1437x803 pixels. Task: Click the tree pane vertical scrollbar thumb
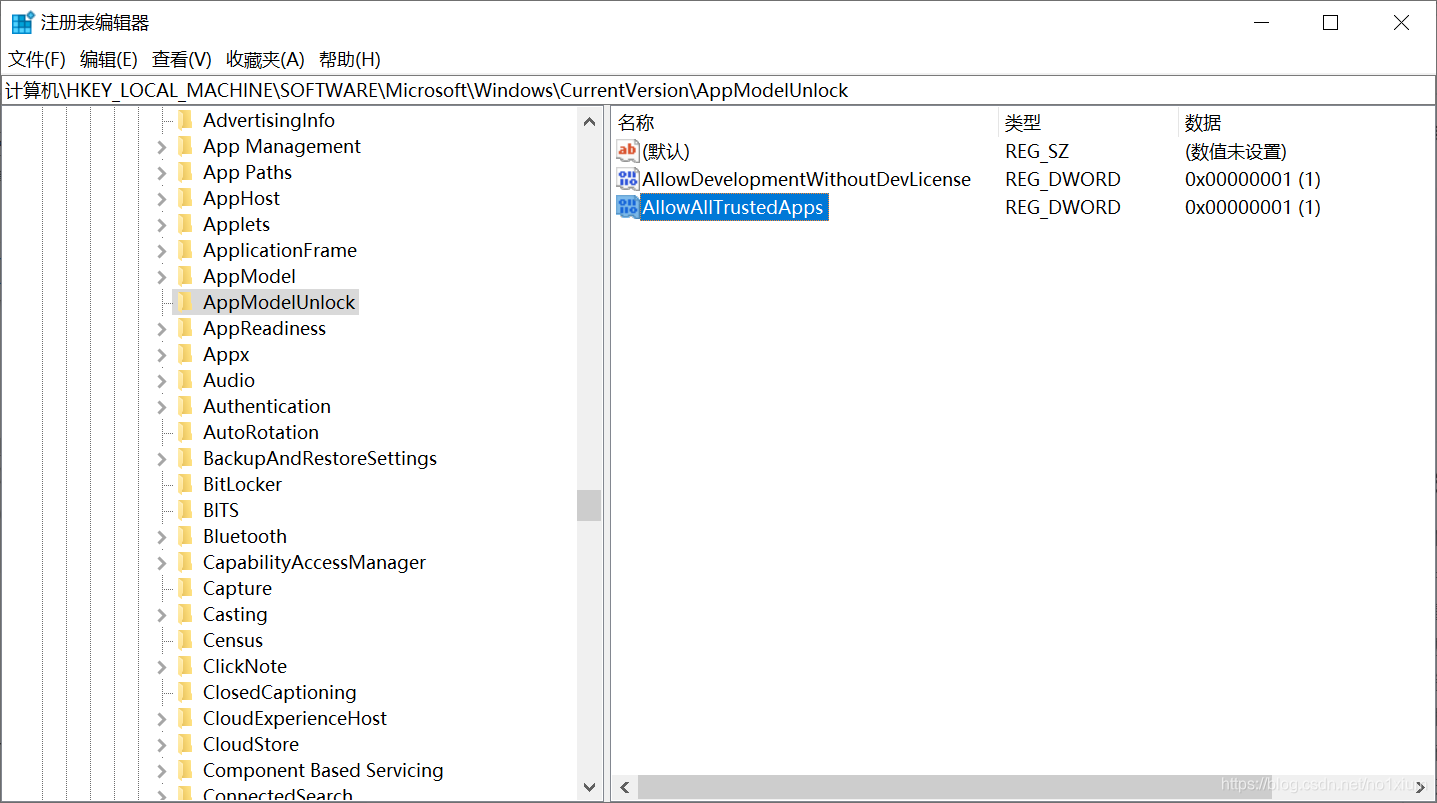tap(589, 505)
